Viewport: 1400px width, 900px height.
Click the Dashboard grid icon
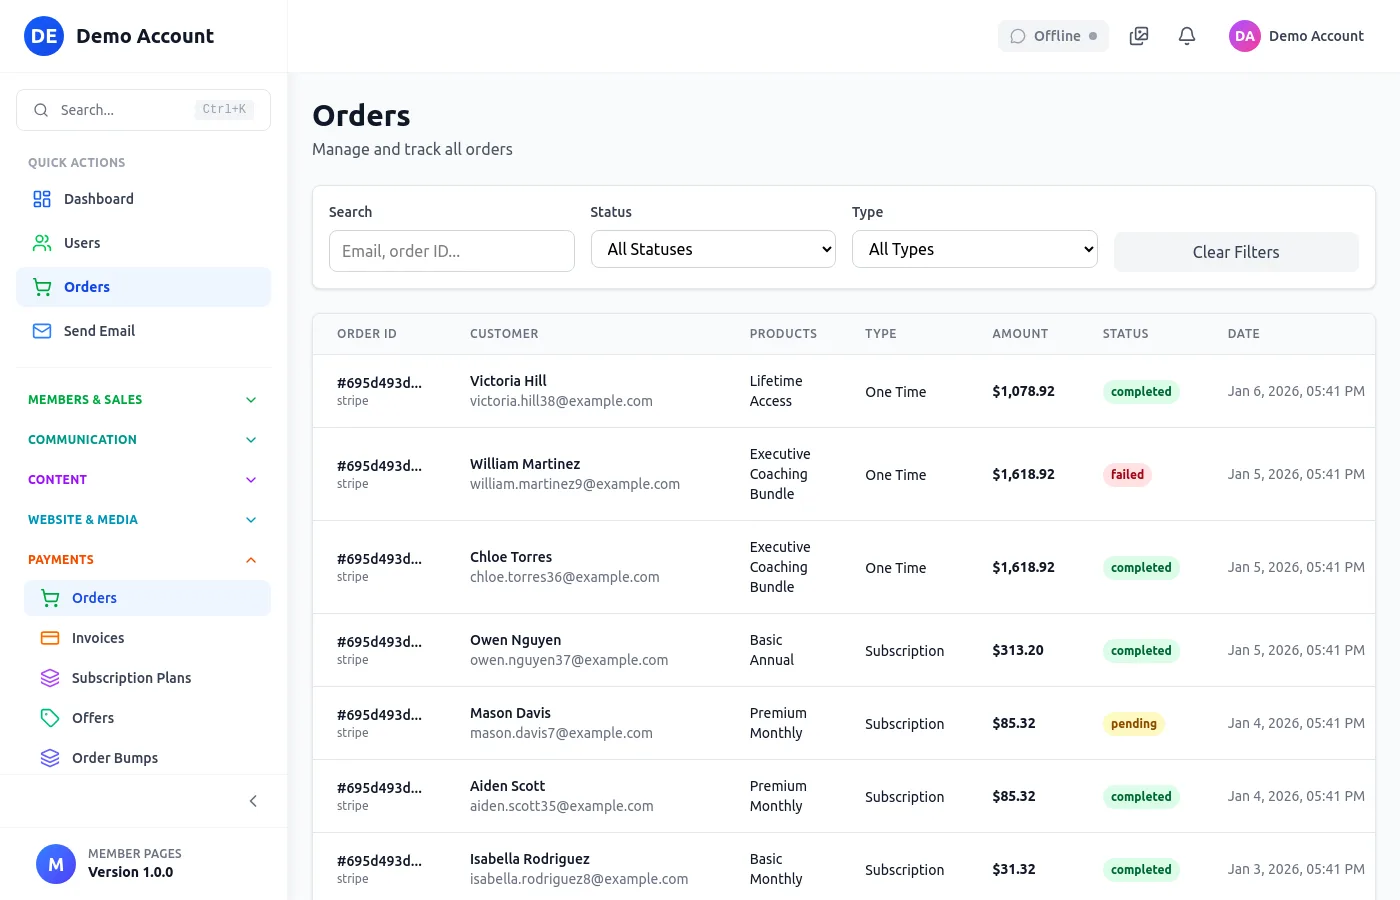42,199
